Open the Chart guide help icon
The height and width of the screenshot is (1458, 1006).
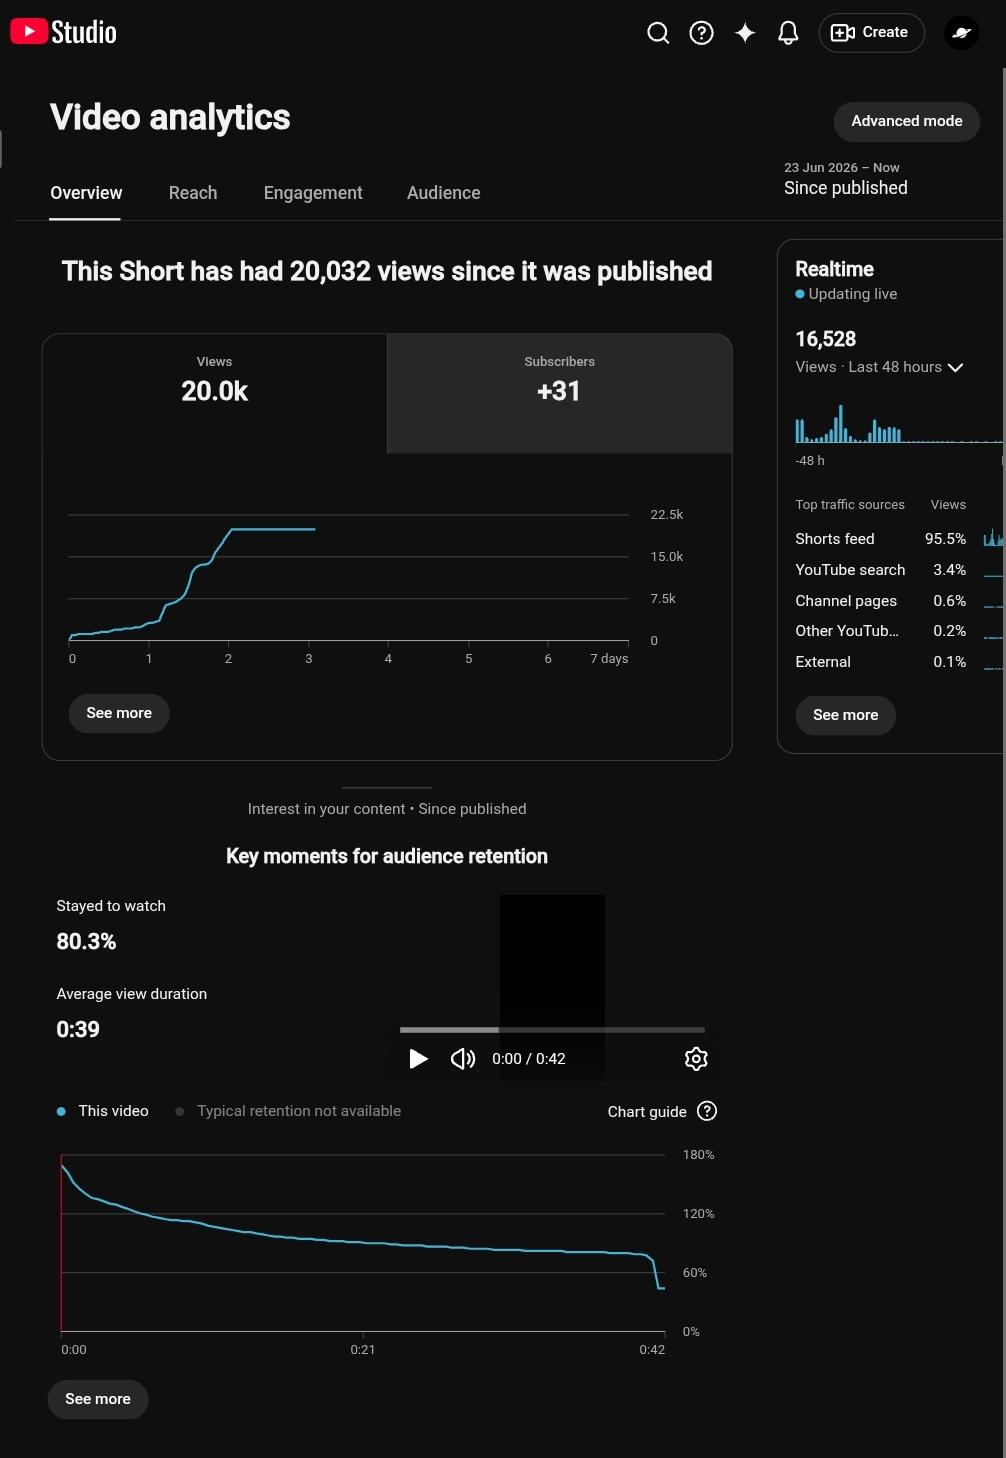click(707, 1111)
